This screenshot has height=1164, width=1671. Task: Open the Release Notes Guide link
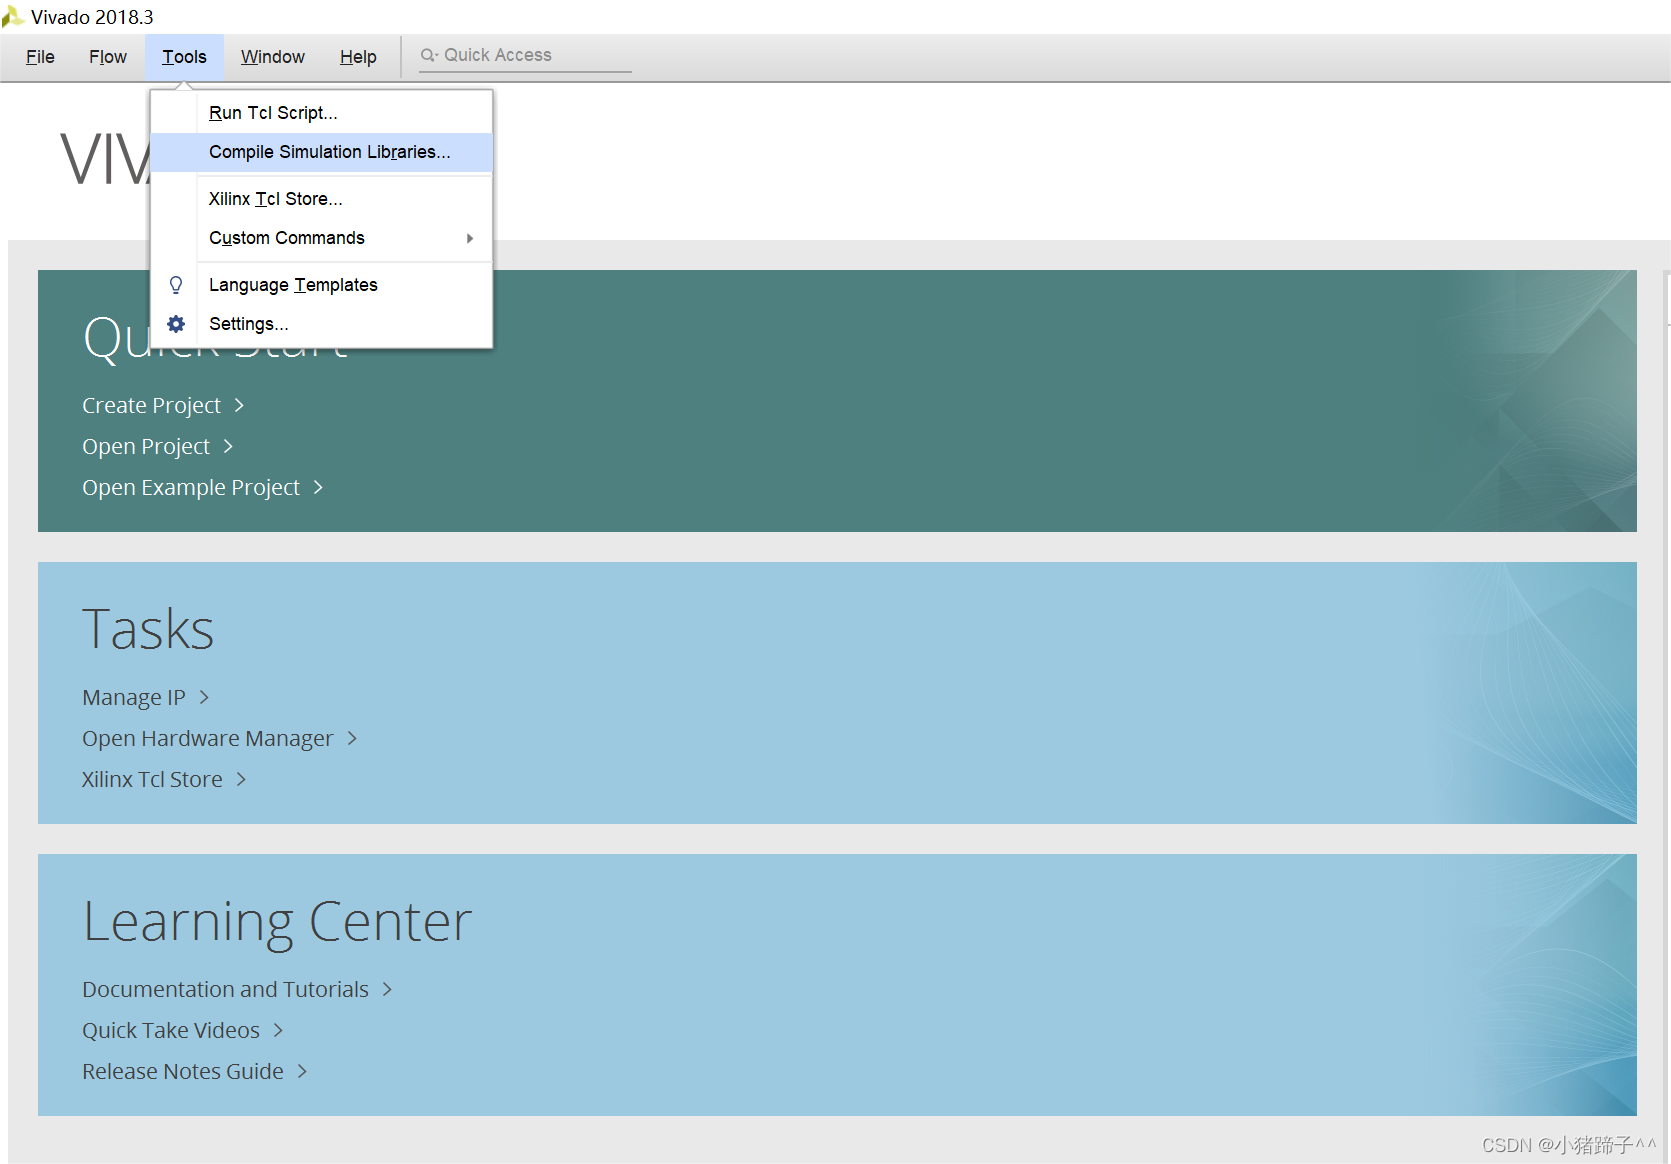[183, 1071]
